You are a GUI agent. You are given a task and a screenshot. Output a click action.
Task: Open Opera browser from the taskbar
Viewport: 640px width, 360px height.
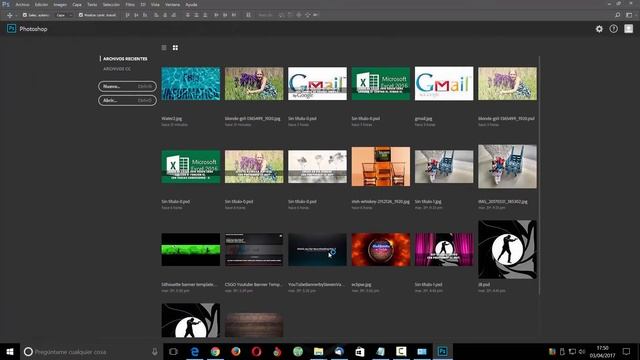(x=256, y=351)
